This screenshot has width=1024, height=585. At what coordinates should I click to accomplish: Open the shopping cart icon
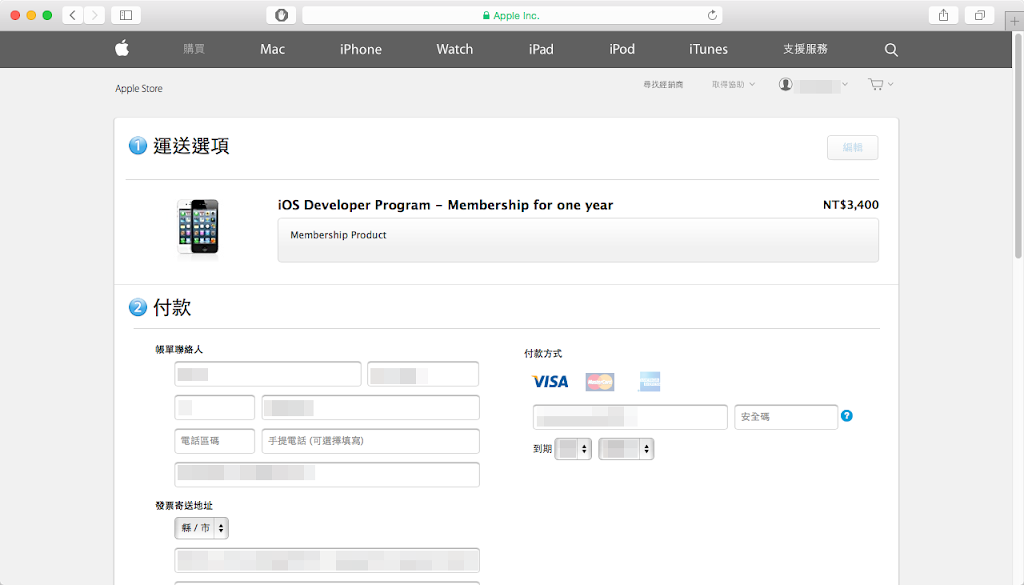click(x=877, y=85)
